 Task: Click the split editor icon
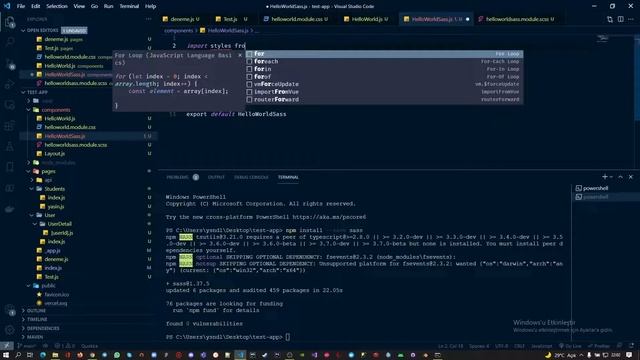[620, 19]
